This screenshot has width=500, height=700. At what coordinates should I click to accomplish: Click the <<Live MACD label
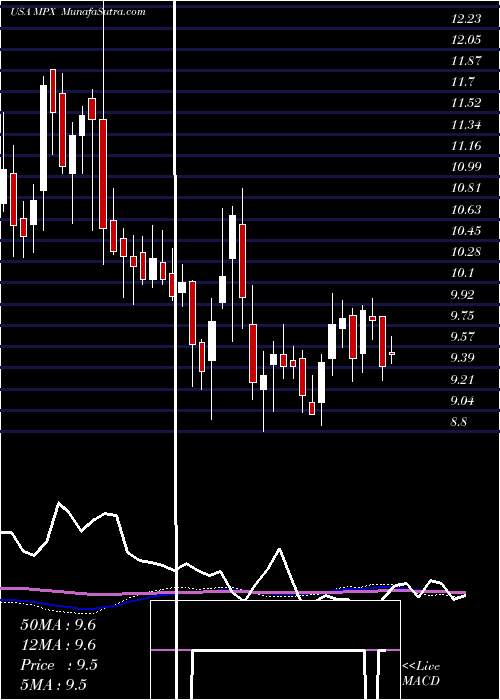coord(421,674)
